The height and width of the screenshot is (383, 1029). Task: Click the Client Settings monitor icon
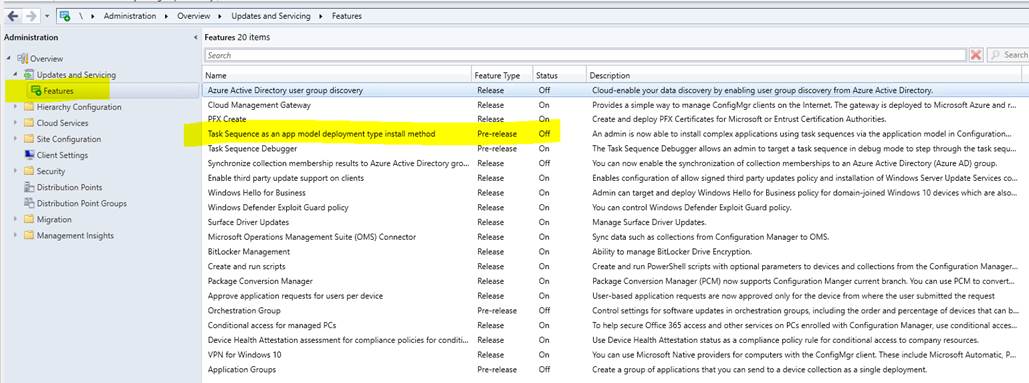coord(29,155)
